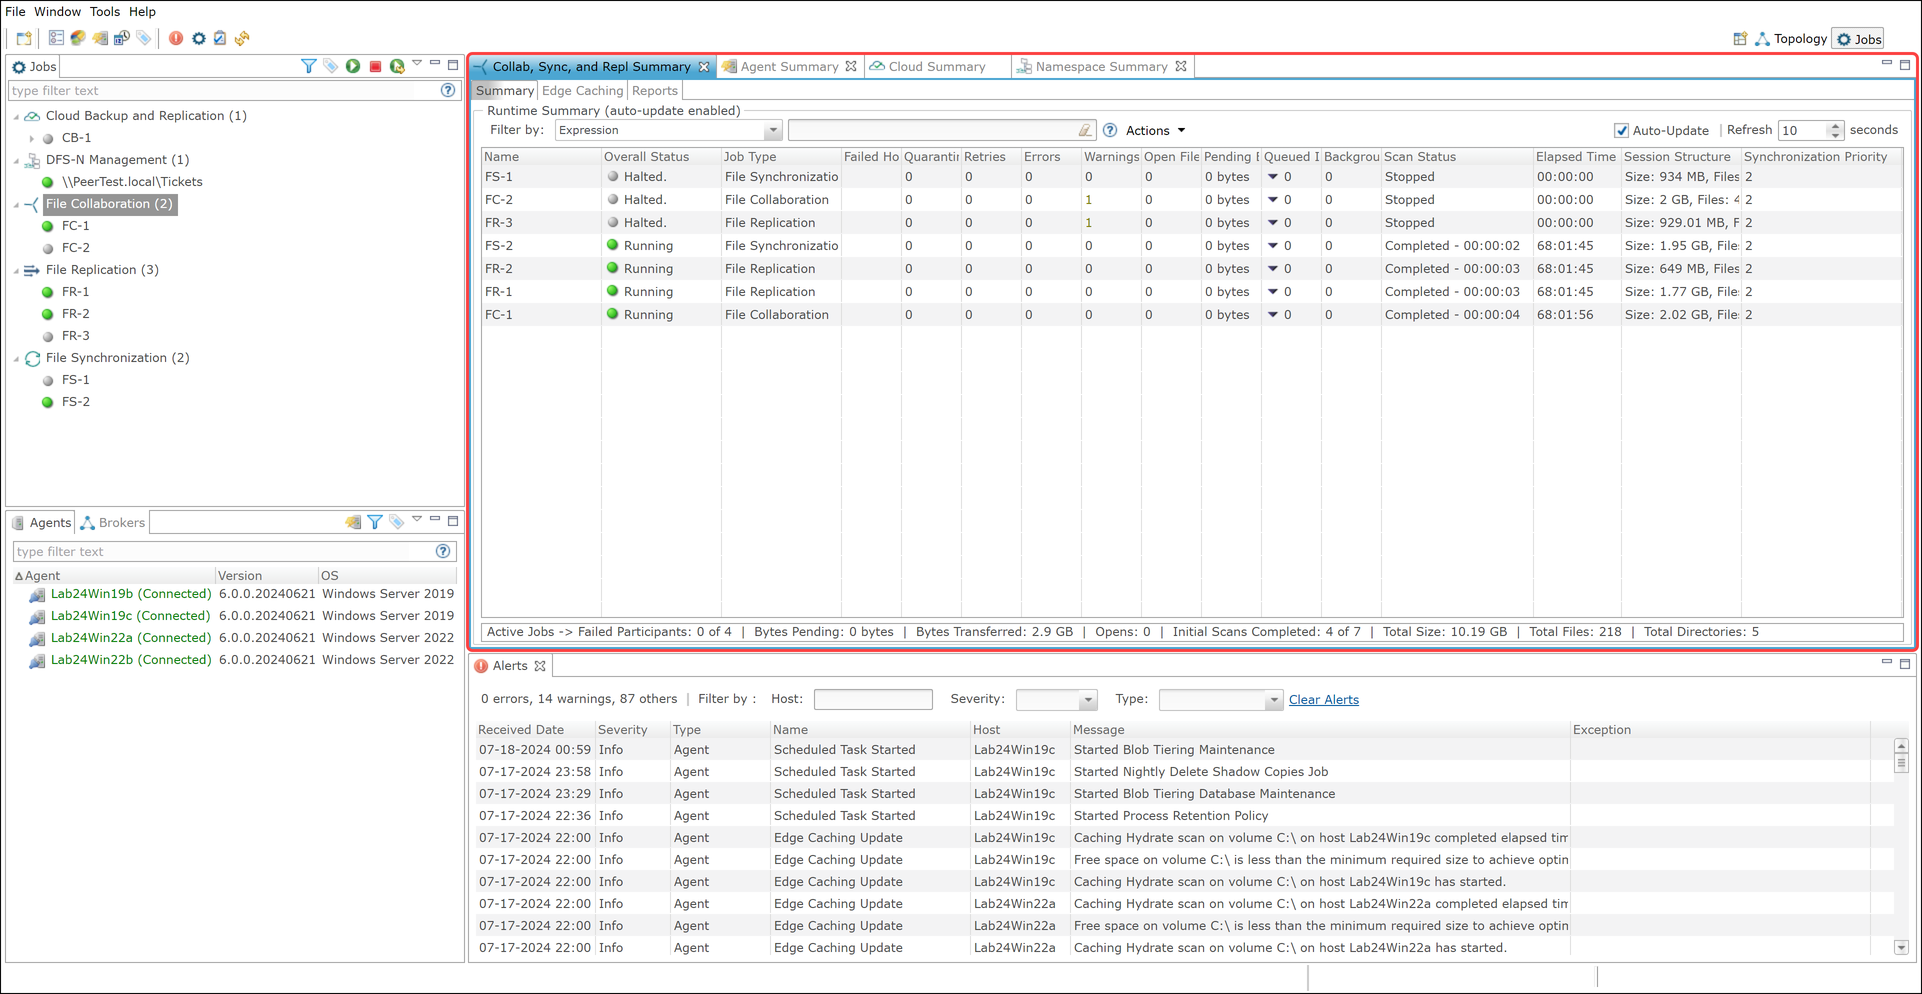Click the tag icon in main toolbar
Screen dimensions: 1922x994
point(144,38)
